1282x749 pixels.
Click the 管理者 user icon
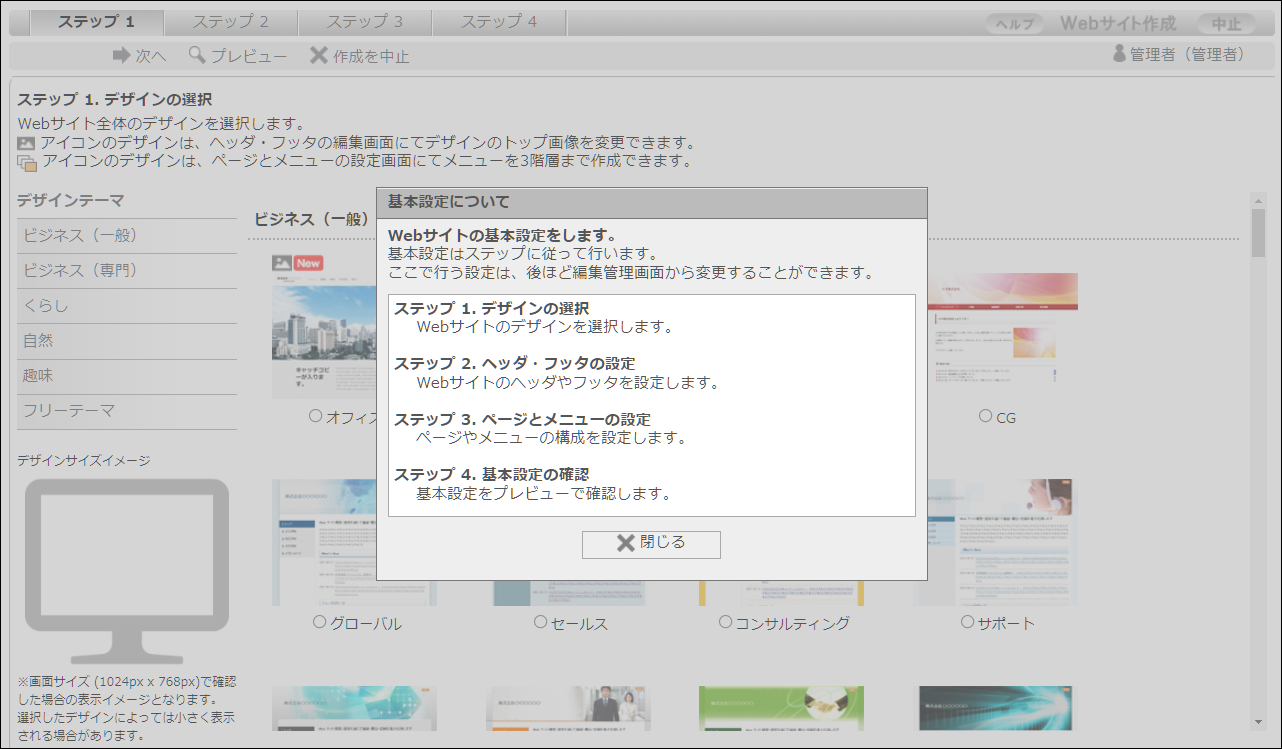coord(1119,54)
